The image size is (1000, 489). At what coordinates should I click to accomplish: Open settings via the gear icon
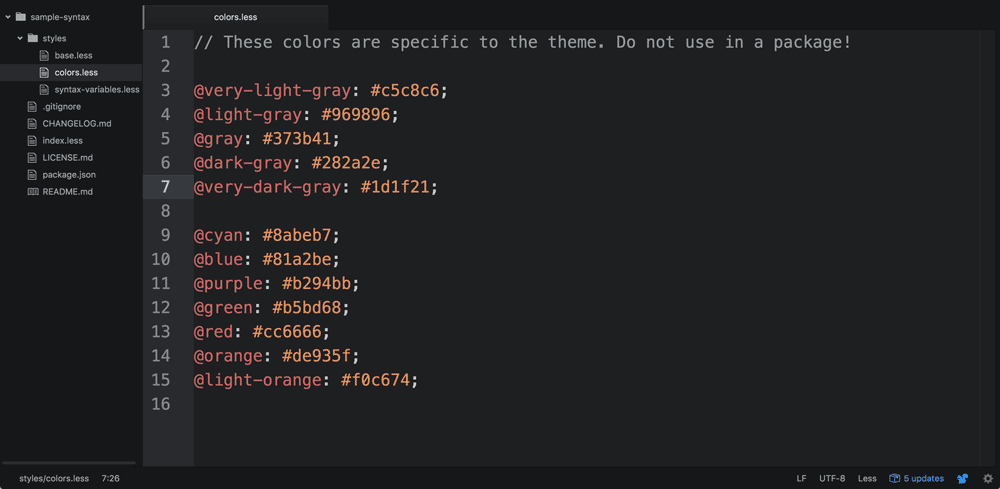coord(988,479)
